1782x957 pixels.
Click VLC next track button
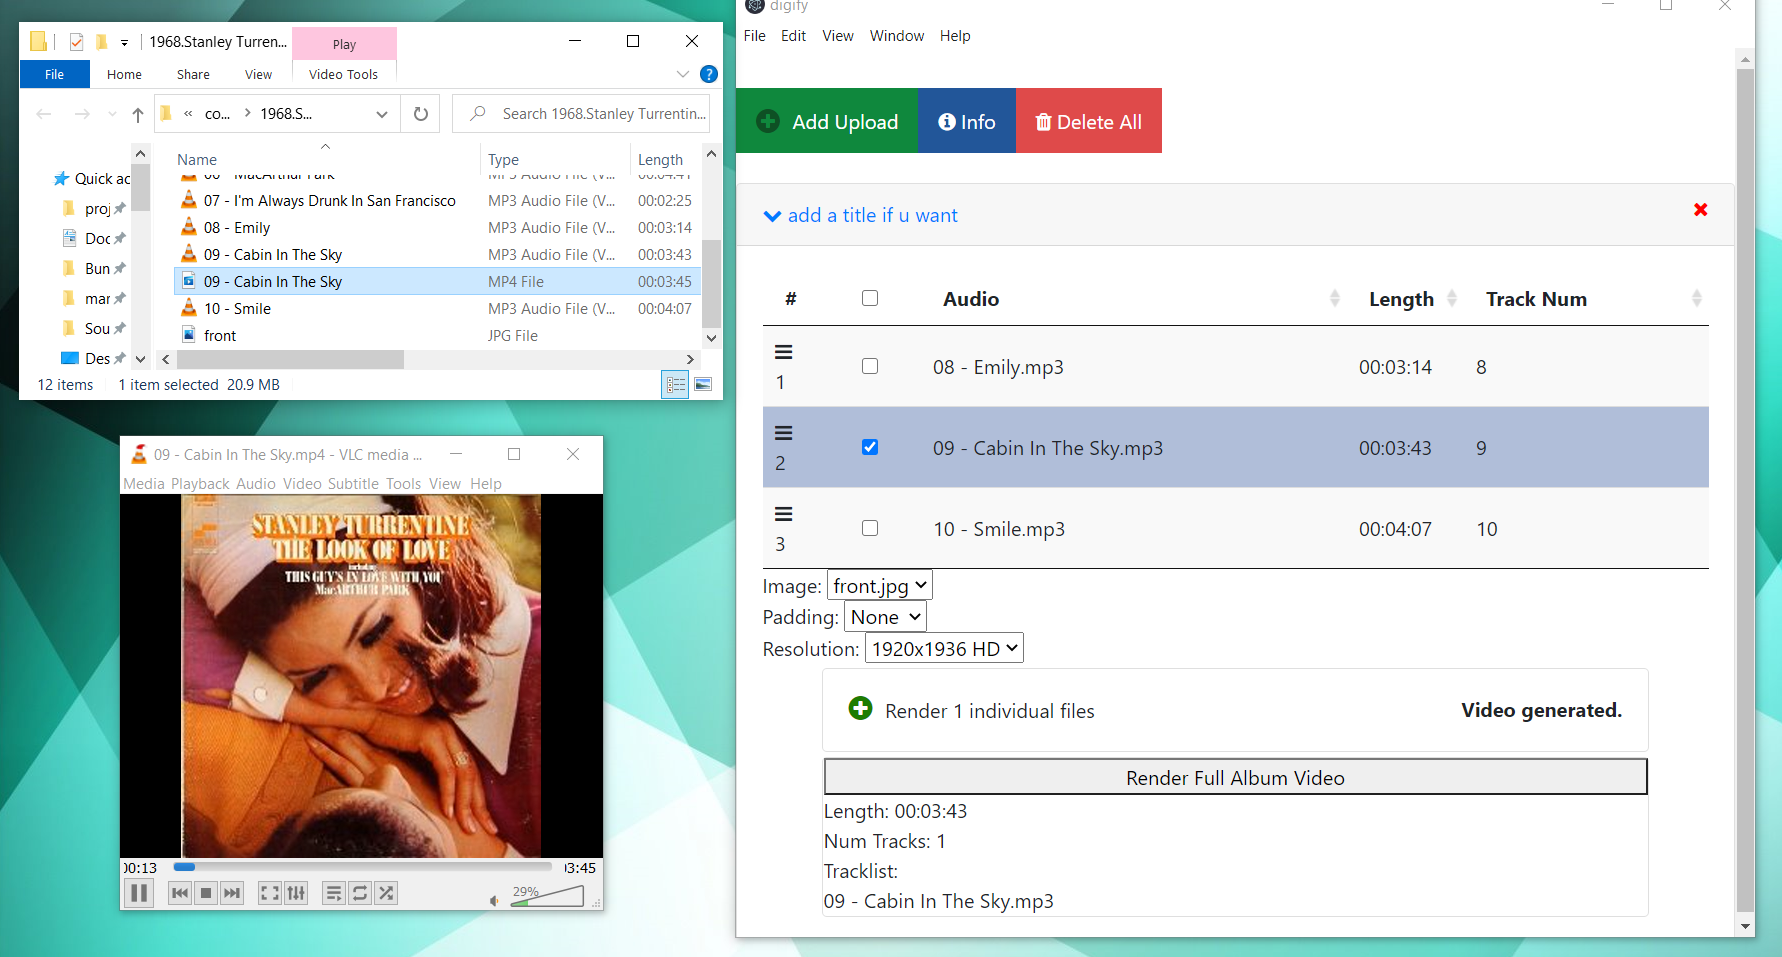(232, 893)
